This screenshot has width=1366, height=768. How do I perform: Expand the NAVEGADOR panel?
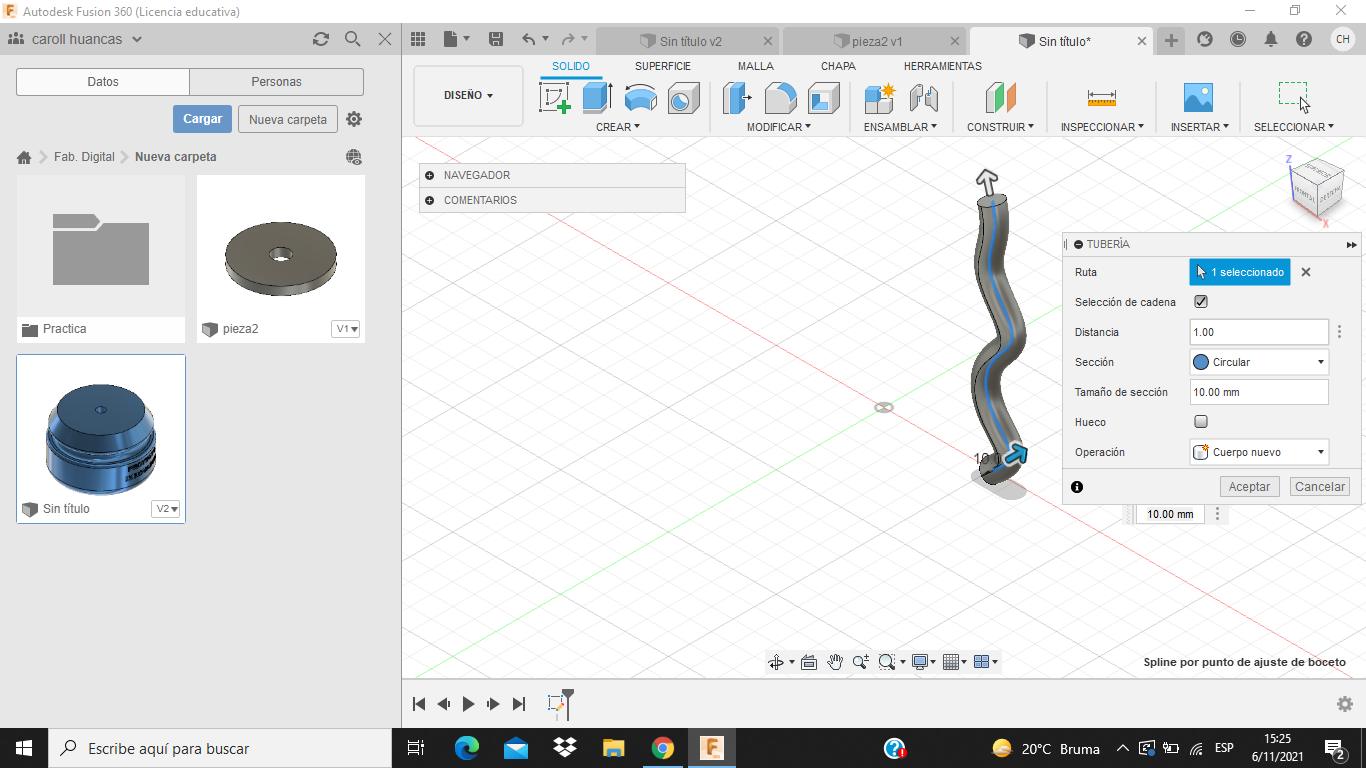click(429, 175)
